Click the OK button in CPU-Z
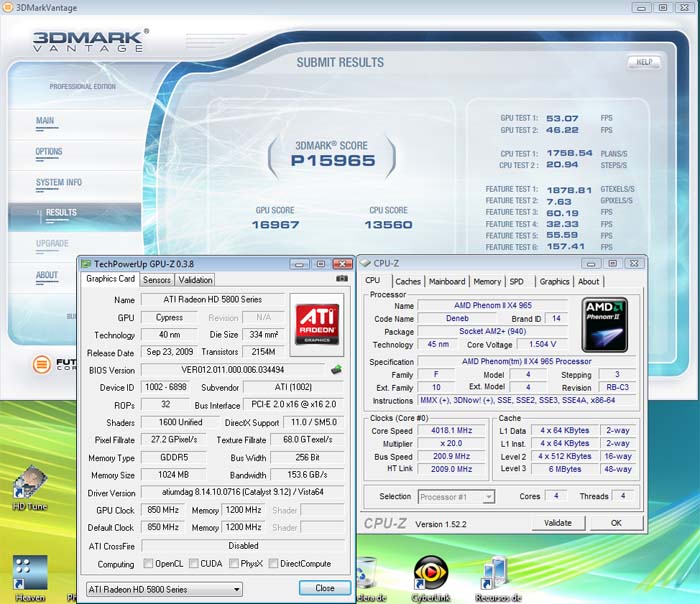Screen dimensions: 700x604 point(616,523)
